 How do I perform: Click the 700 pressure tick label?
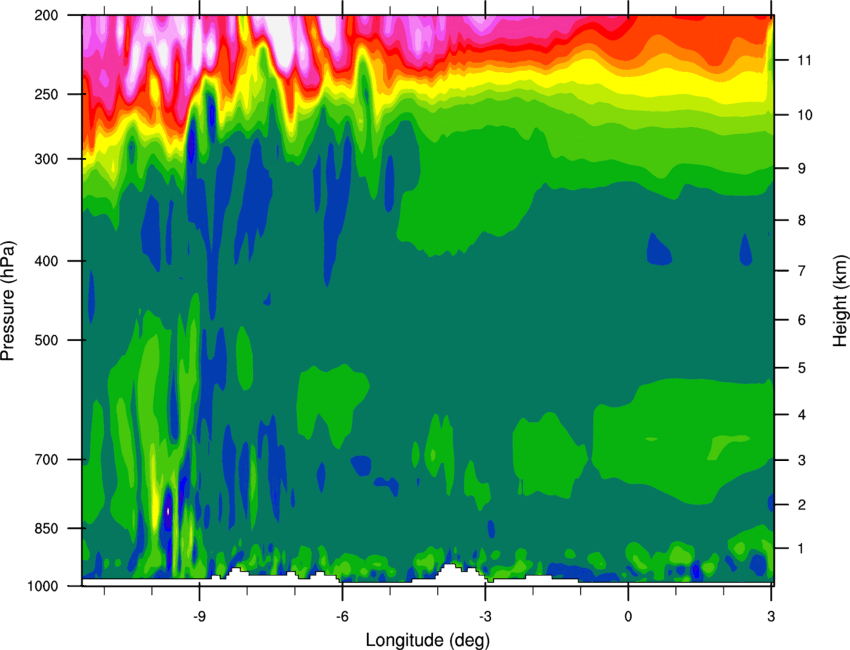click(47, 460)
